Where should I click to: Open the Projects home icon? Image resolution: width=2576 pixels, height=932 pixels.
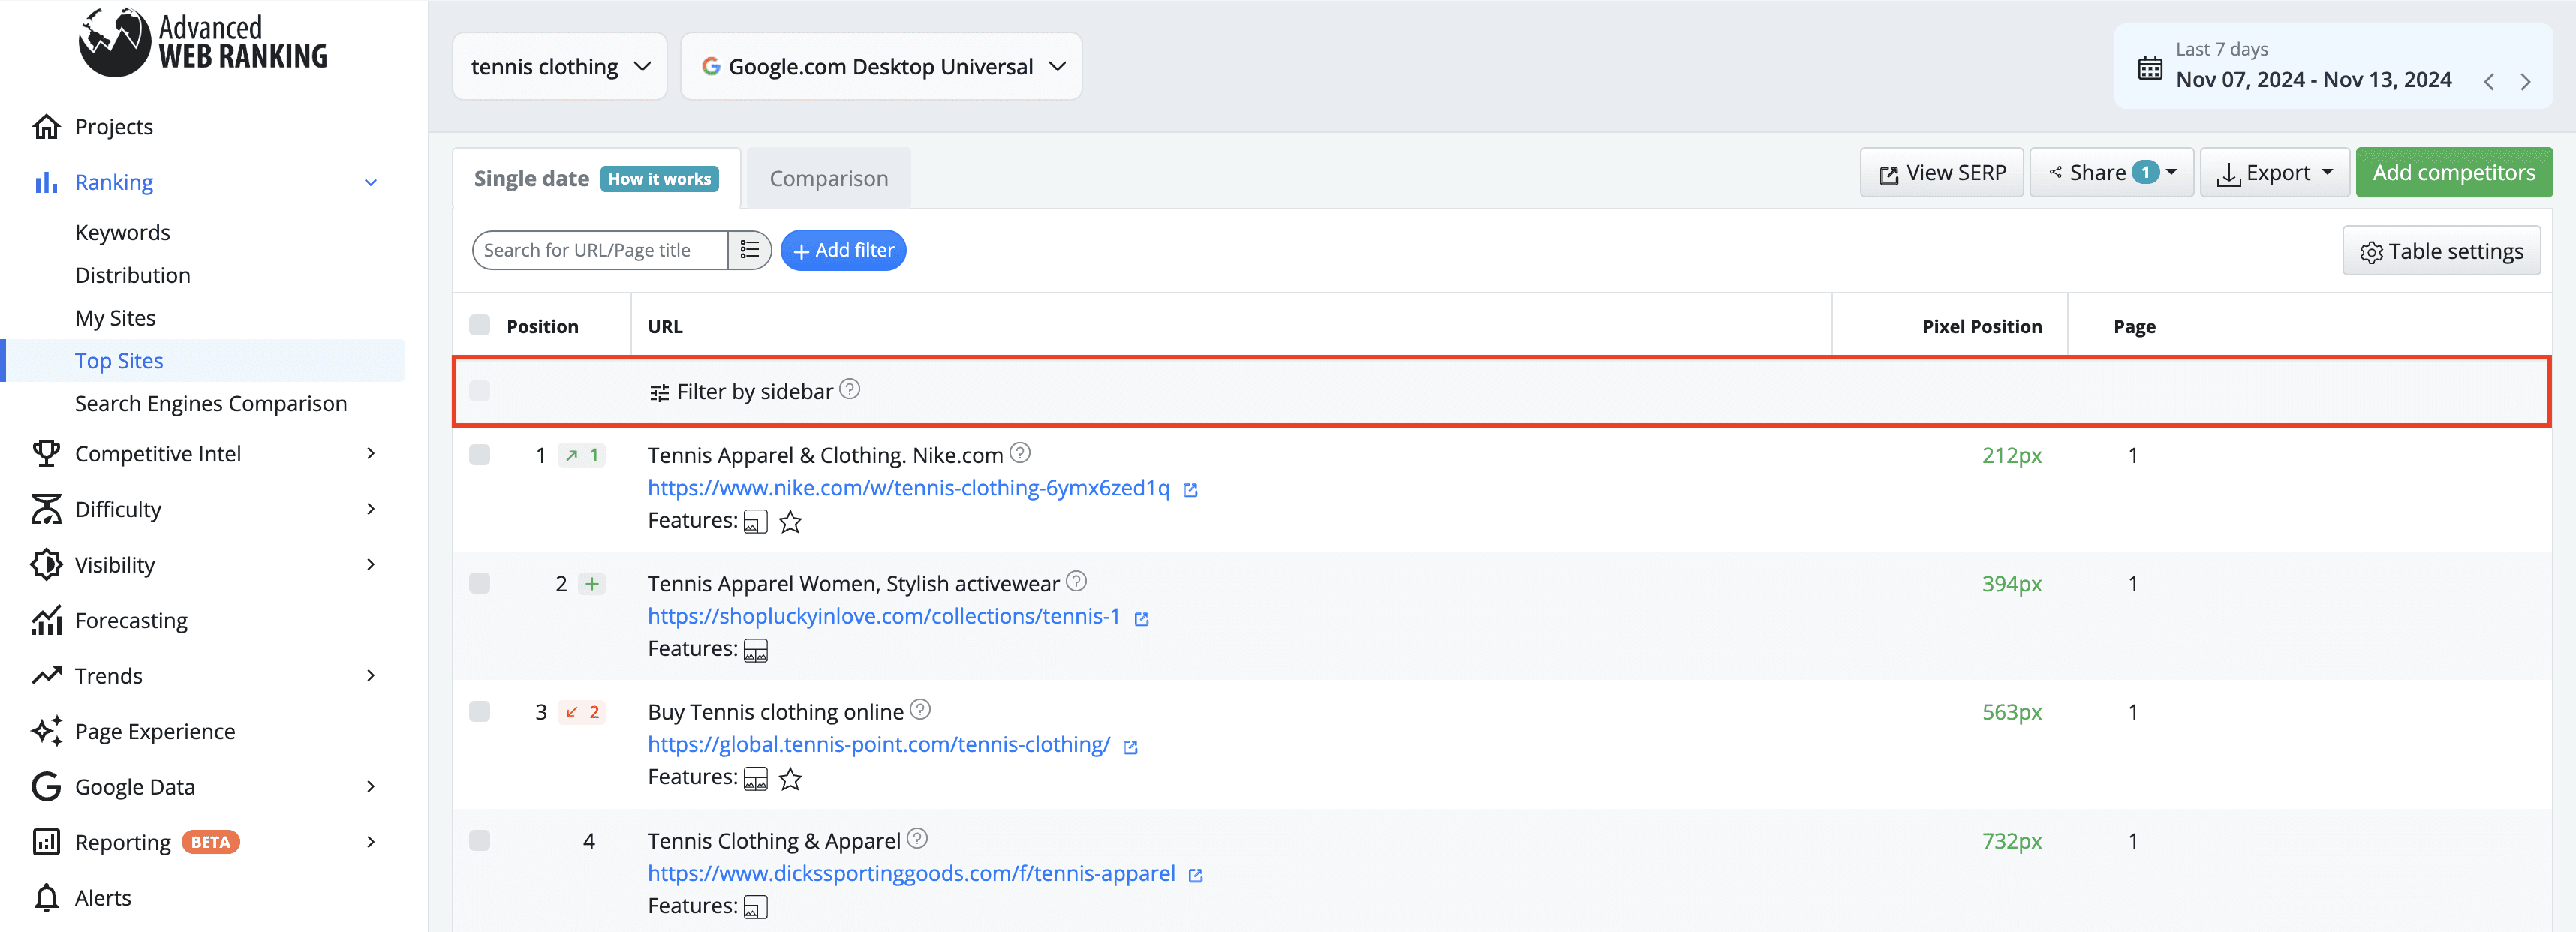(46, 127)
